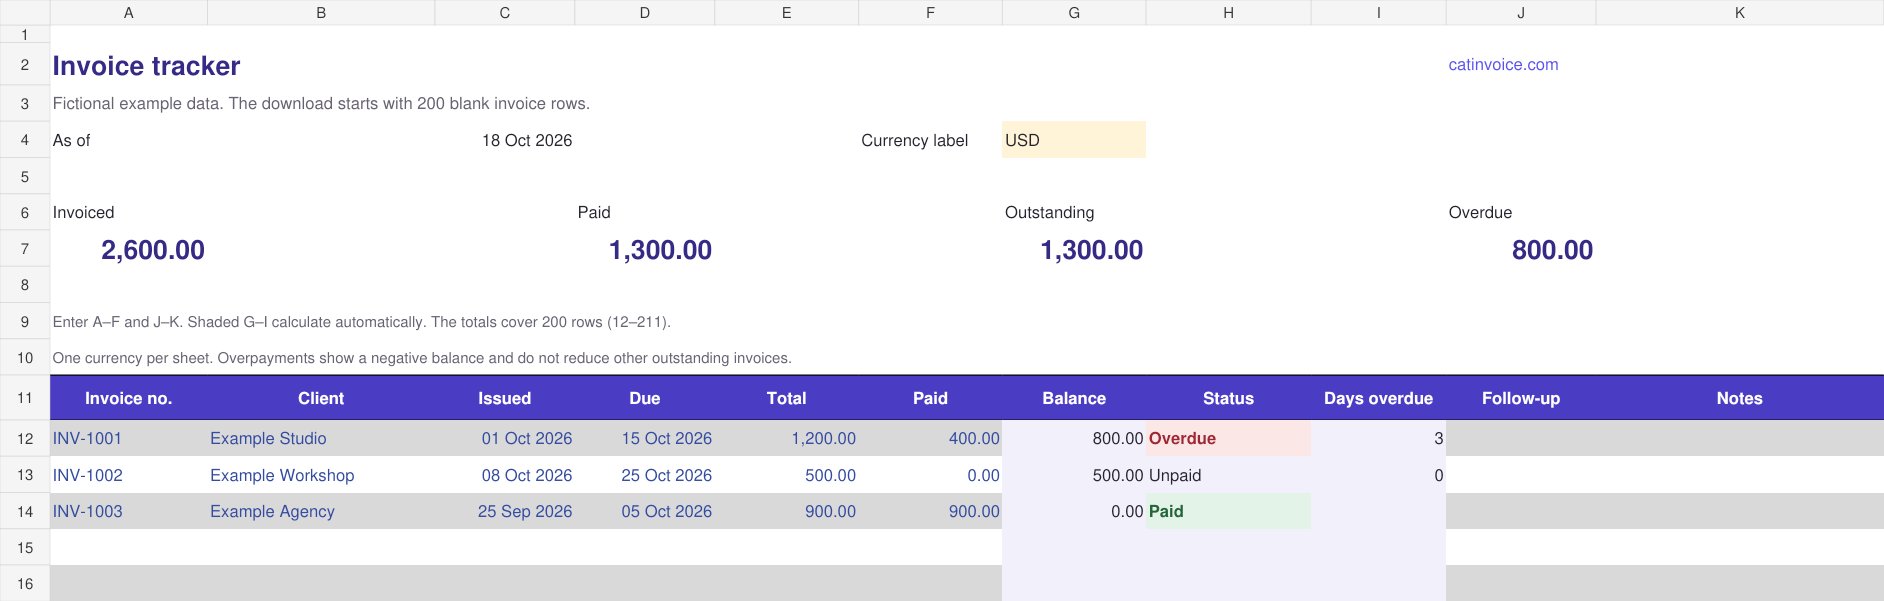The height and width of the screenshot is (601, 1884).
Task: Select column B header
Action: pyautogui.click(x=321, y=12)
